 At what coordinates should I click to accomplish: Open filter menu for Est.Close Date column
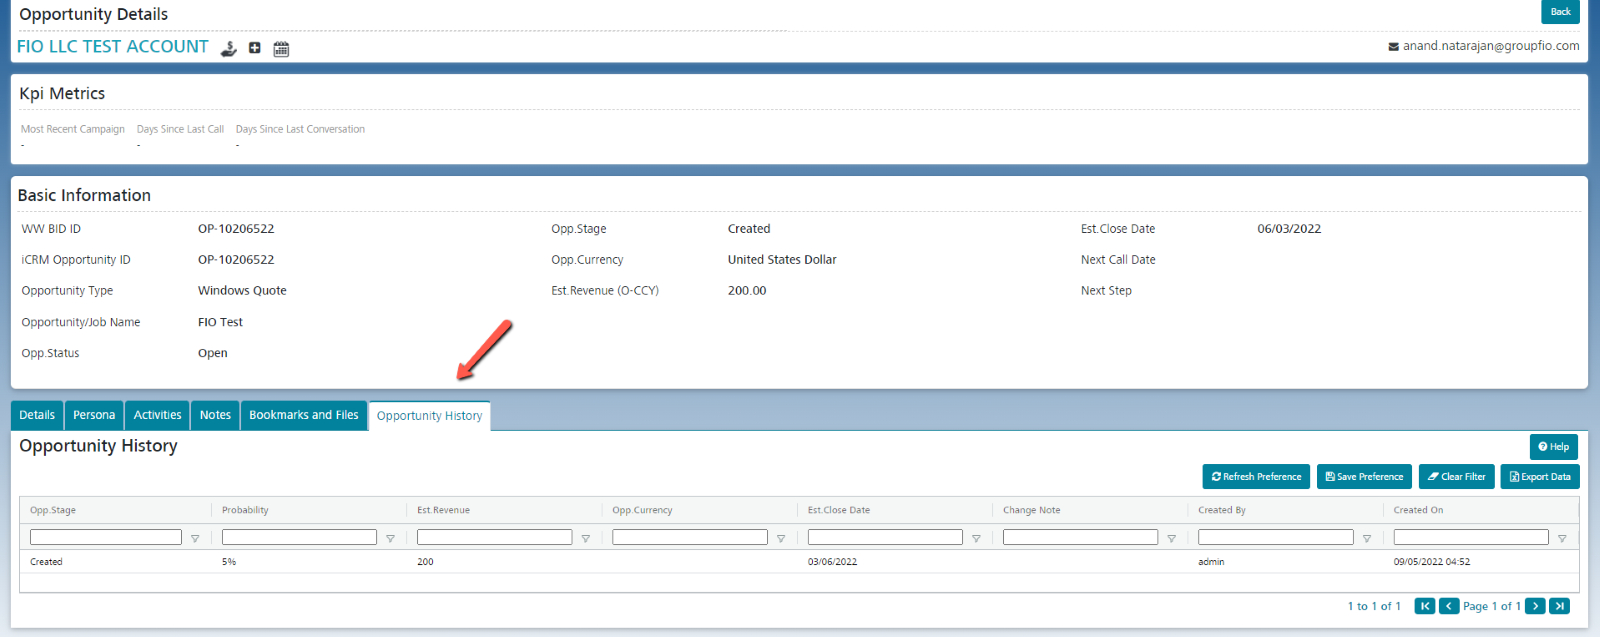point(976,538)
